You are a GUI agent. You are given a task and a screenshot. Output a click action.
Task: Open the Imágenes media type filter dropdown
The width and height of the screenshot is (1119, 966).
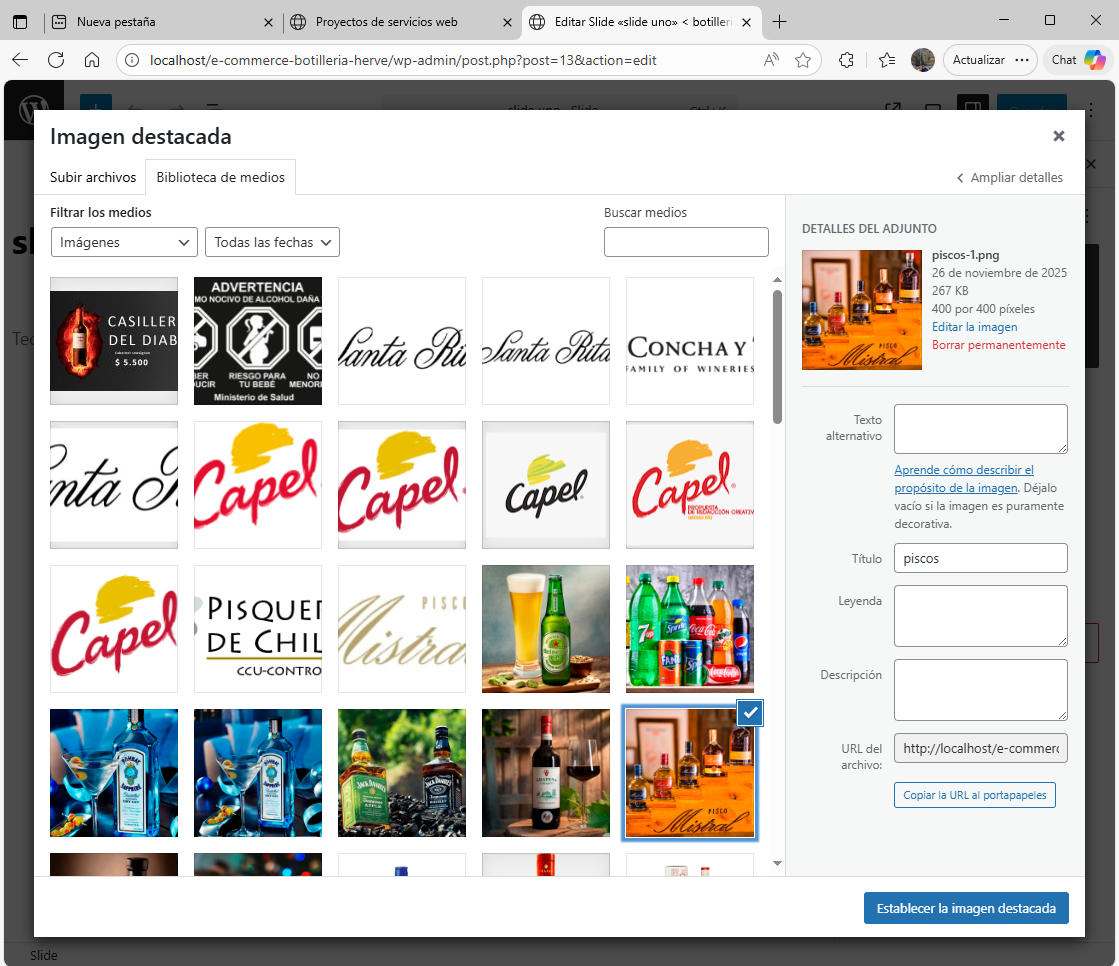(x=124, y=242)
